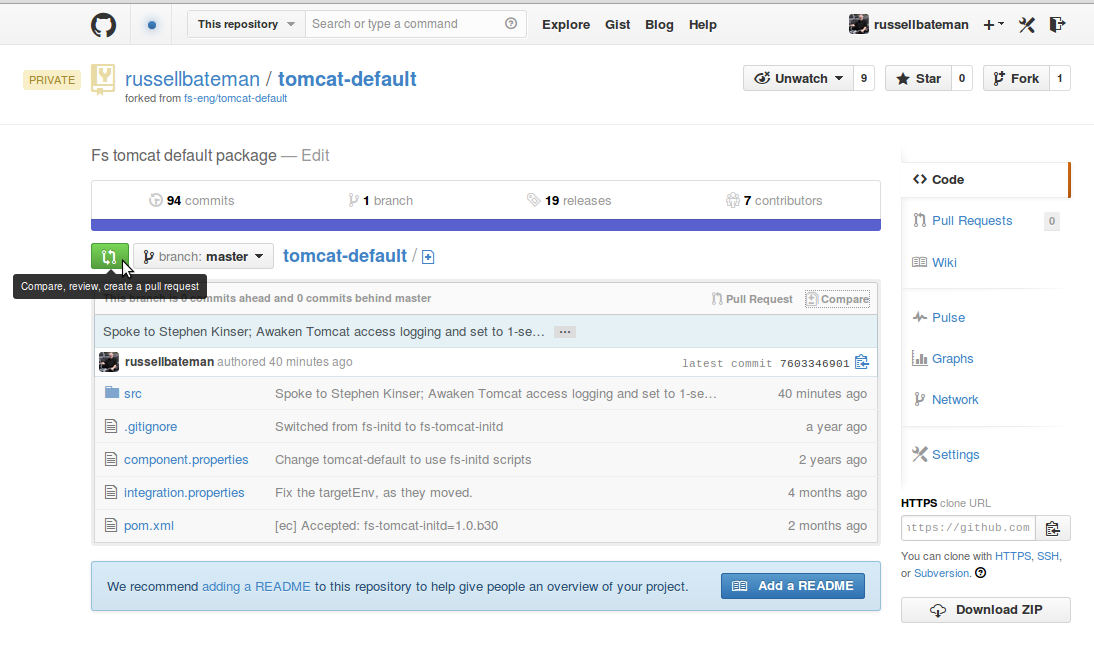View the 7 contributors
The height and width of the screenshot is (658, 1094).
[x=774, y=201]
